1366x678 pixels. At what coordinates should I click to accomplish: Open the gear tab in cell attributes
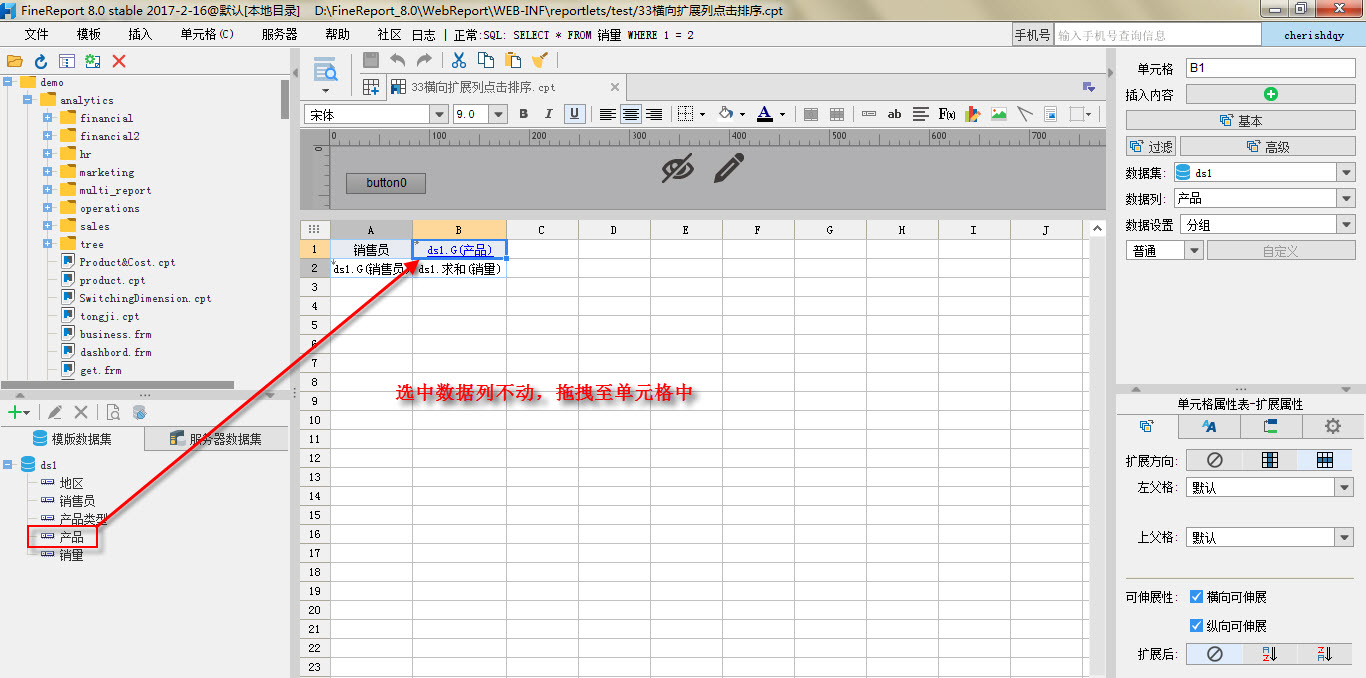pyautogui.click(x=1332, y=426)
